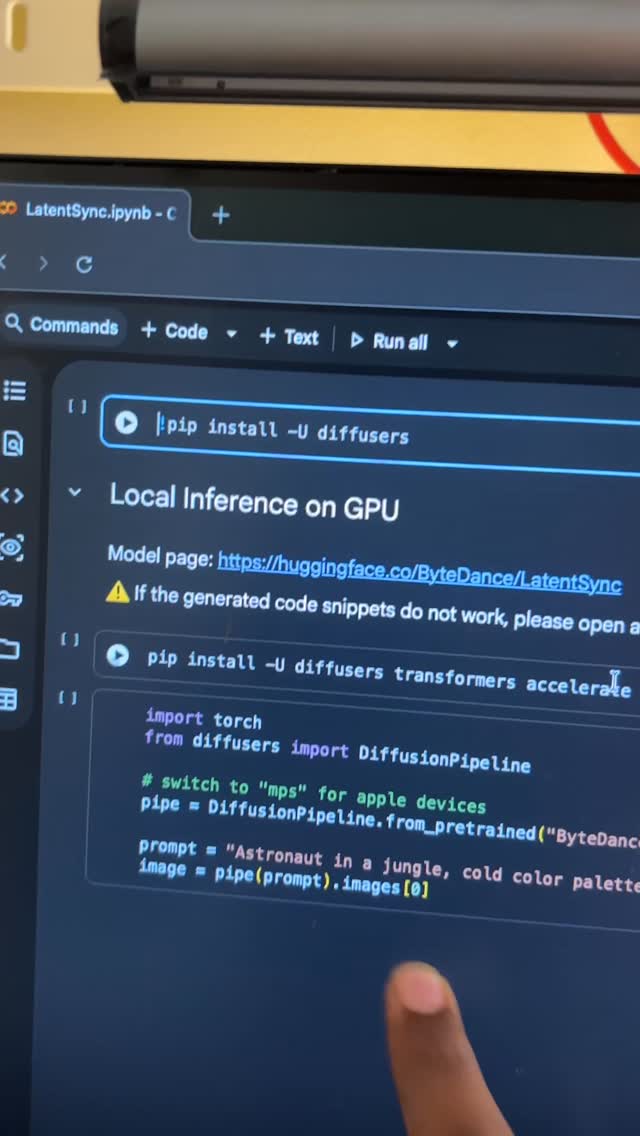Go forward with browser arrow
Image resolution: width=640 pixels, height=1136 pixels.
point(43,263)
